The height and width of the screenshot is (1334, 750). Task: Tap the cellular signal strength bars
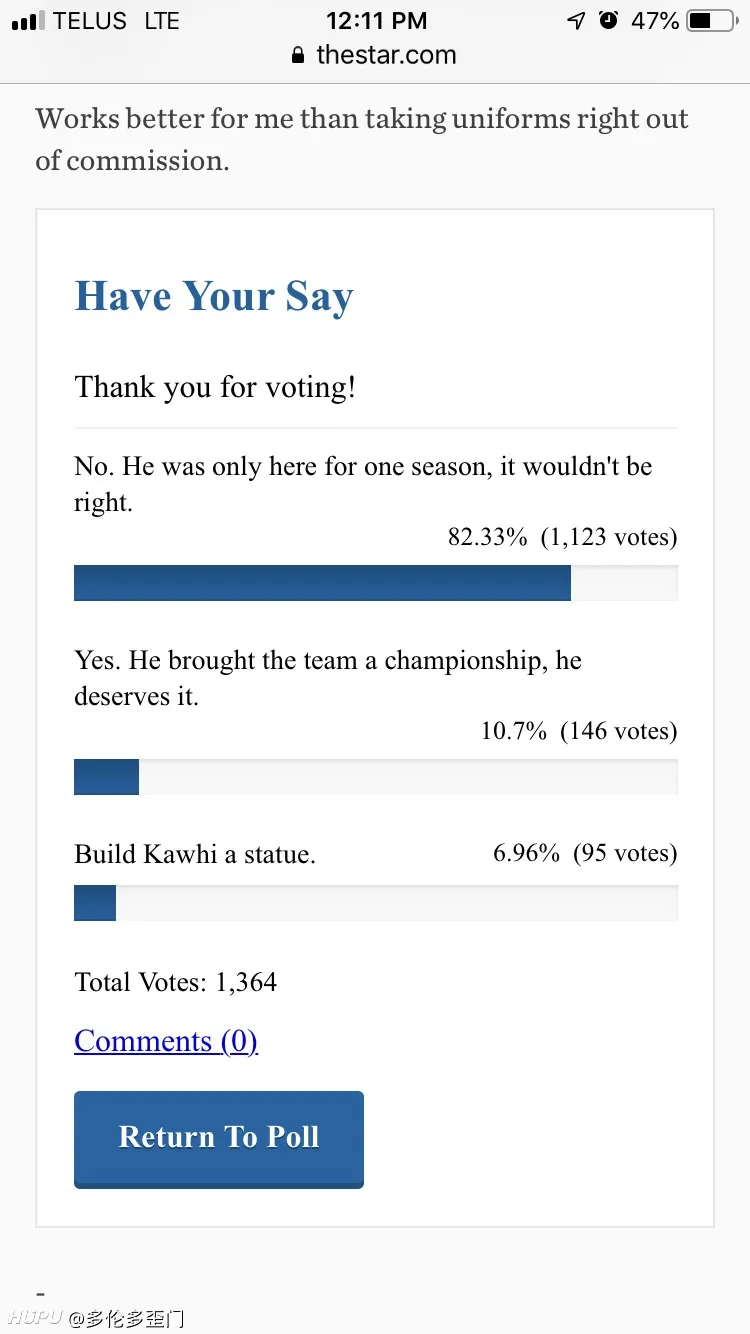pyautogui.click(x=29, y=20)
